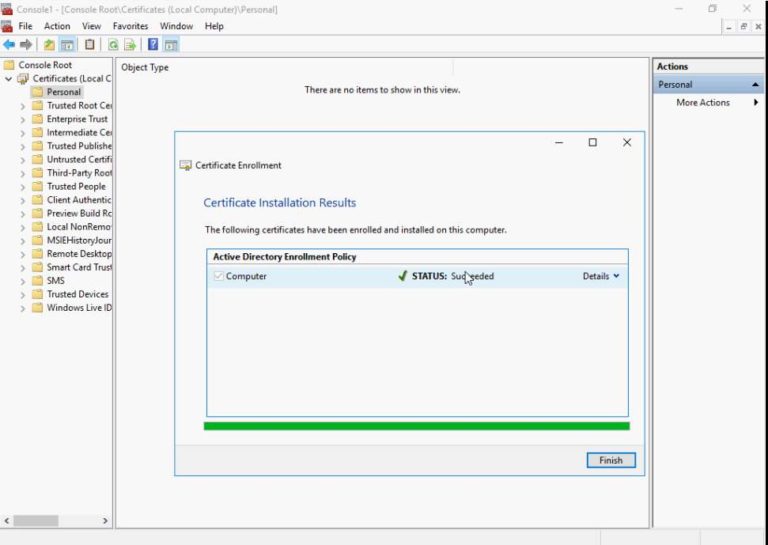Select Third-Party Root tree item

79,173
